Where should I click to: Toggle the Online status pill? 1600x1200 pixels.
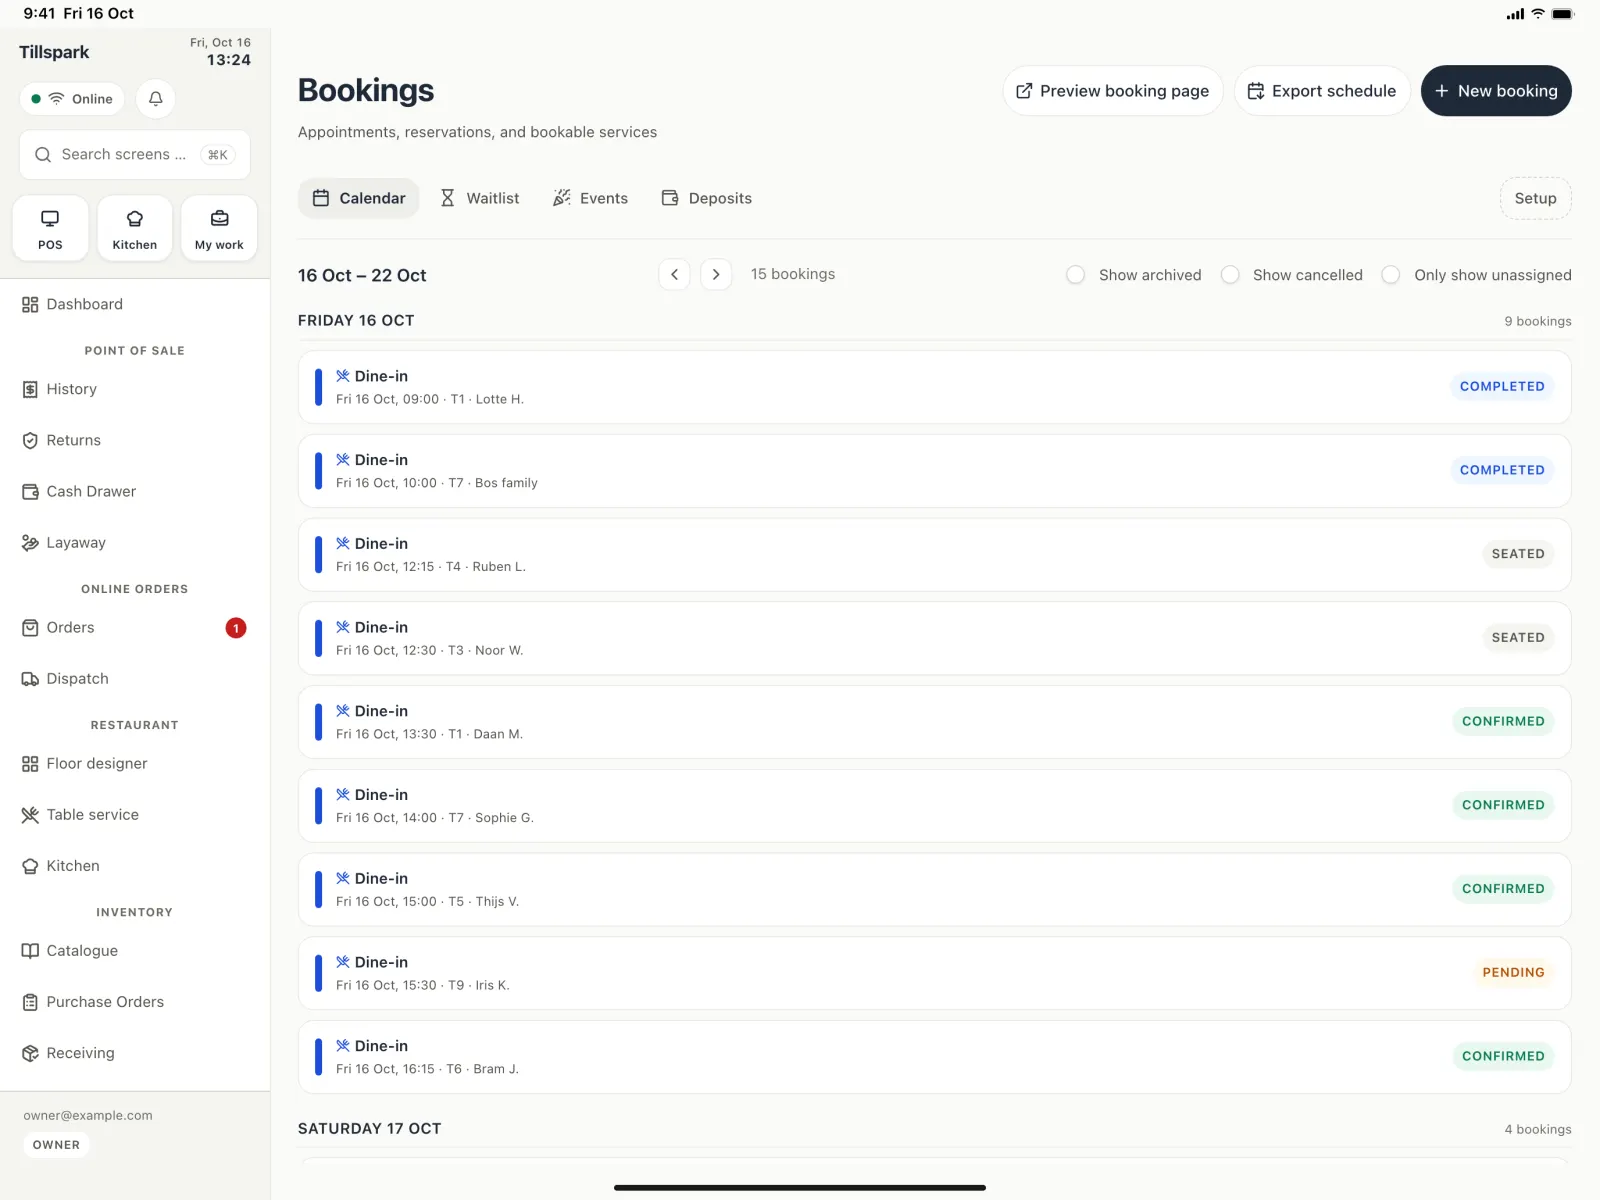(72, 99)
